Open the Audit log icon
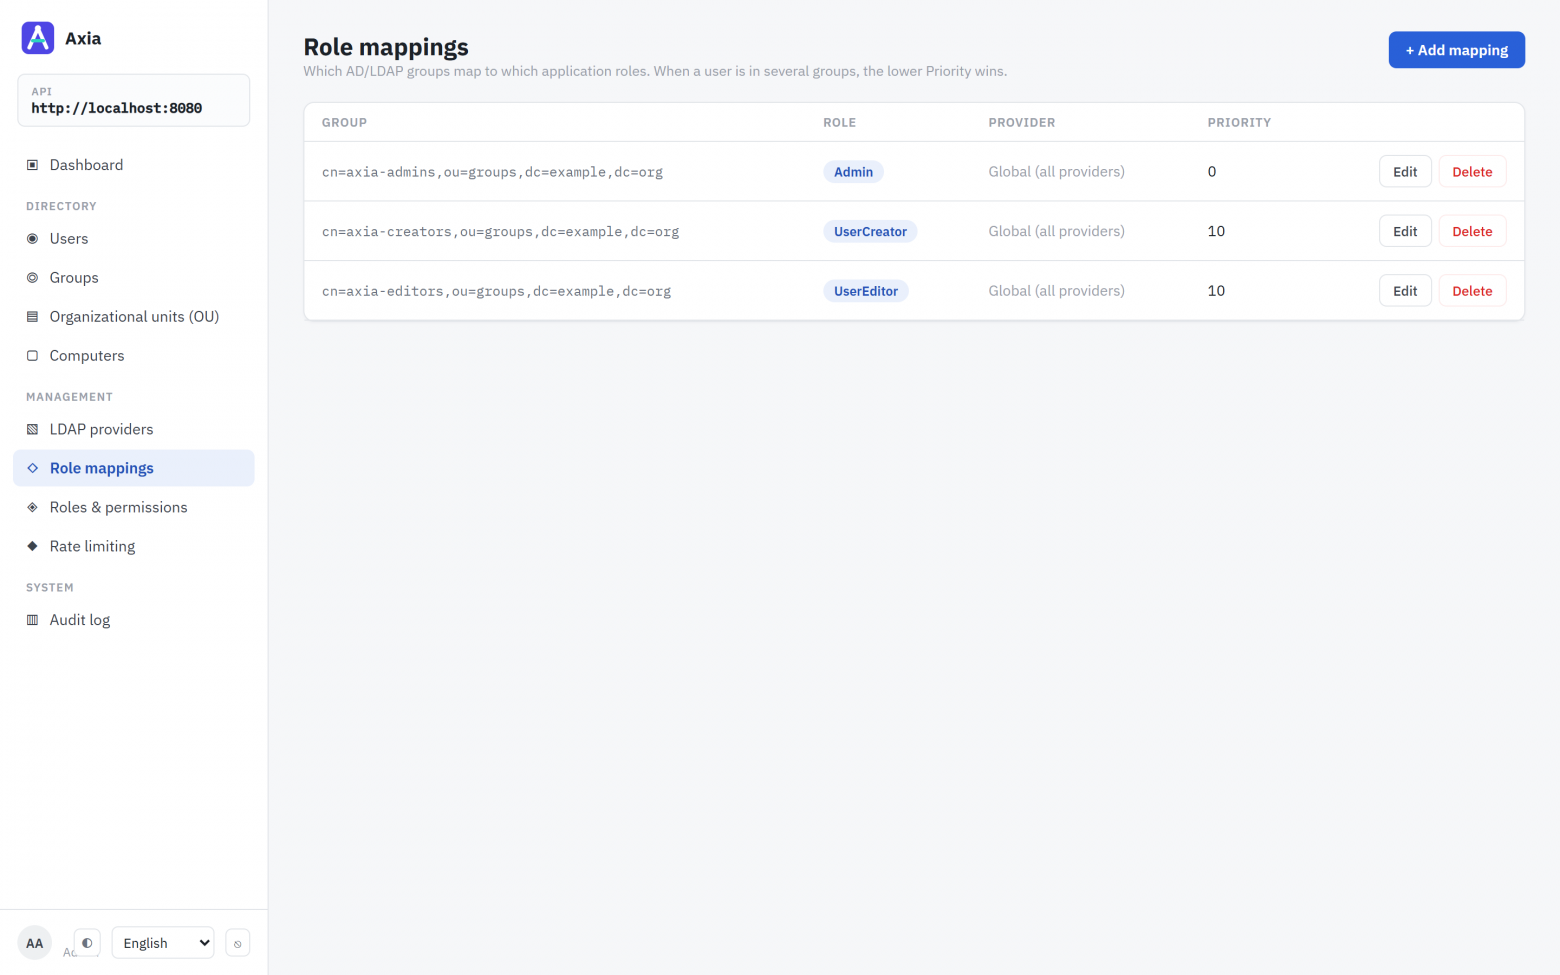 tap(32, 620)
